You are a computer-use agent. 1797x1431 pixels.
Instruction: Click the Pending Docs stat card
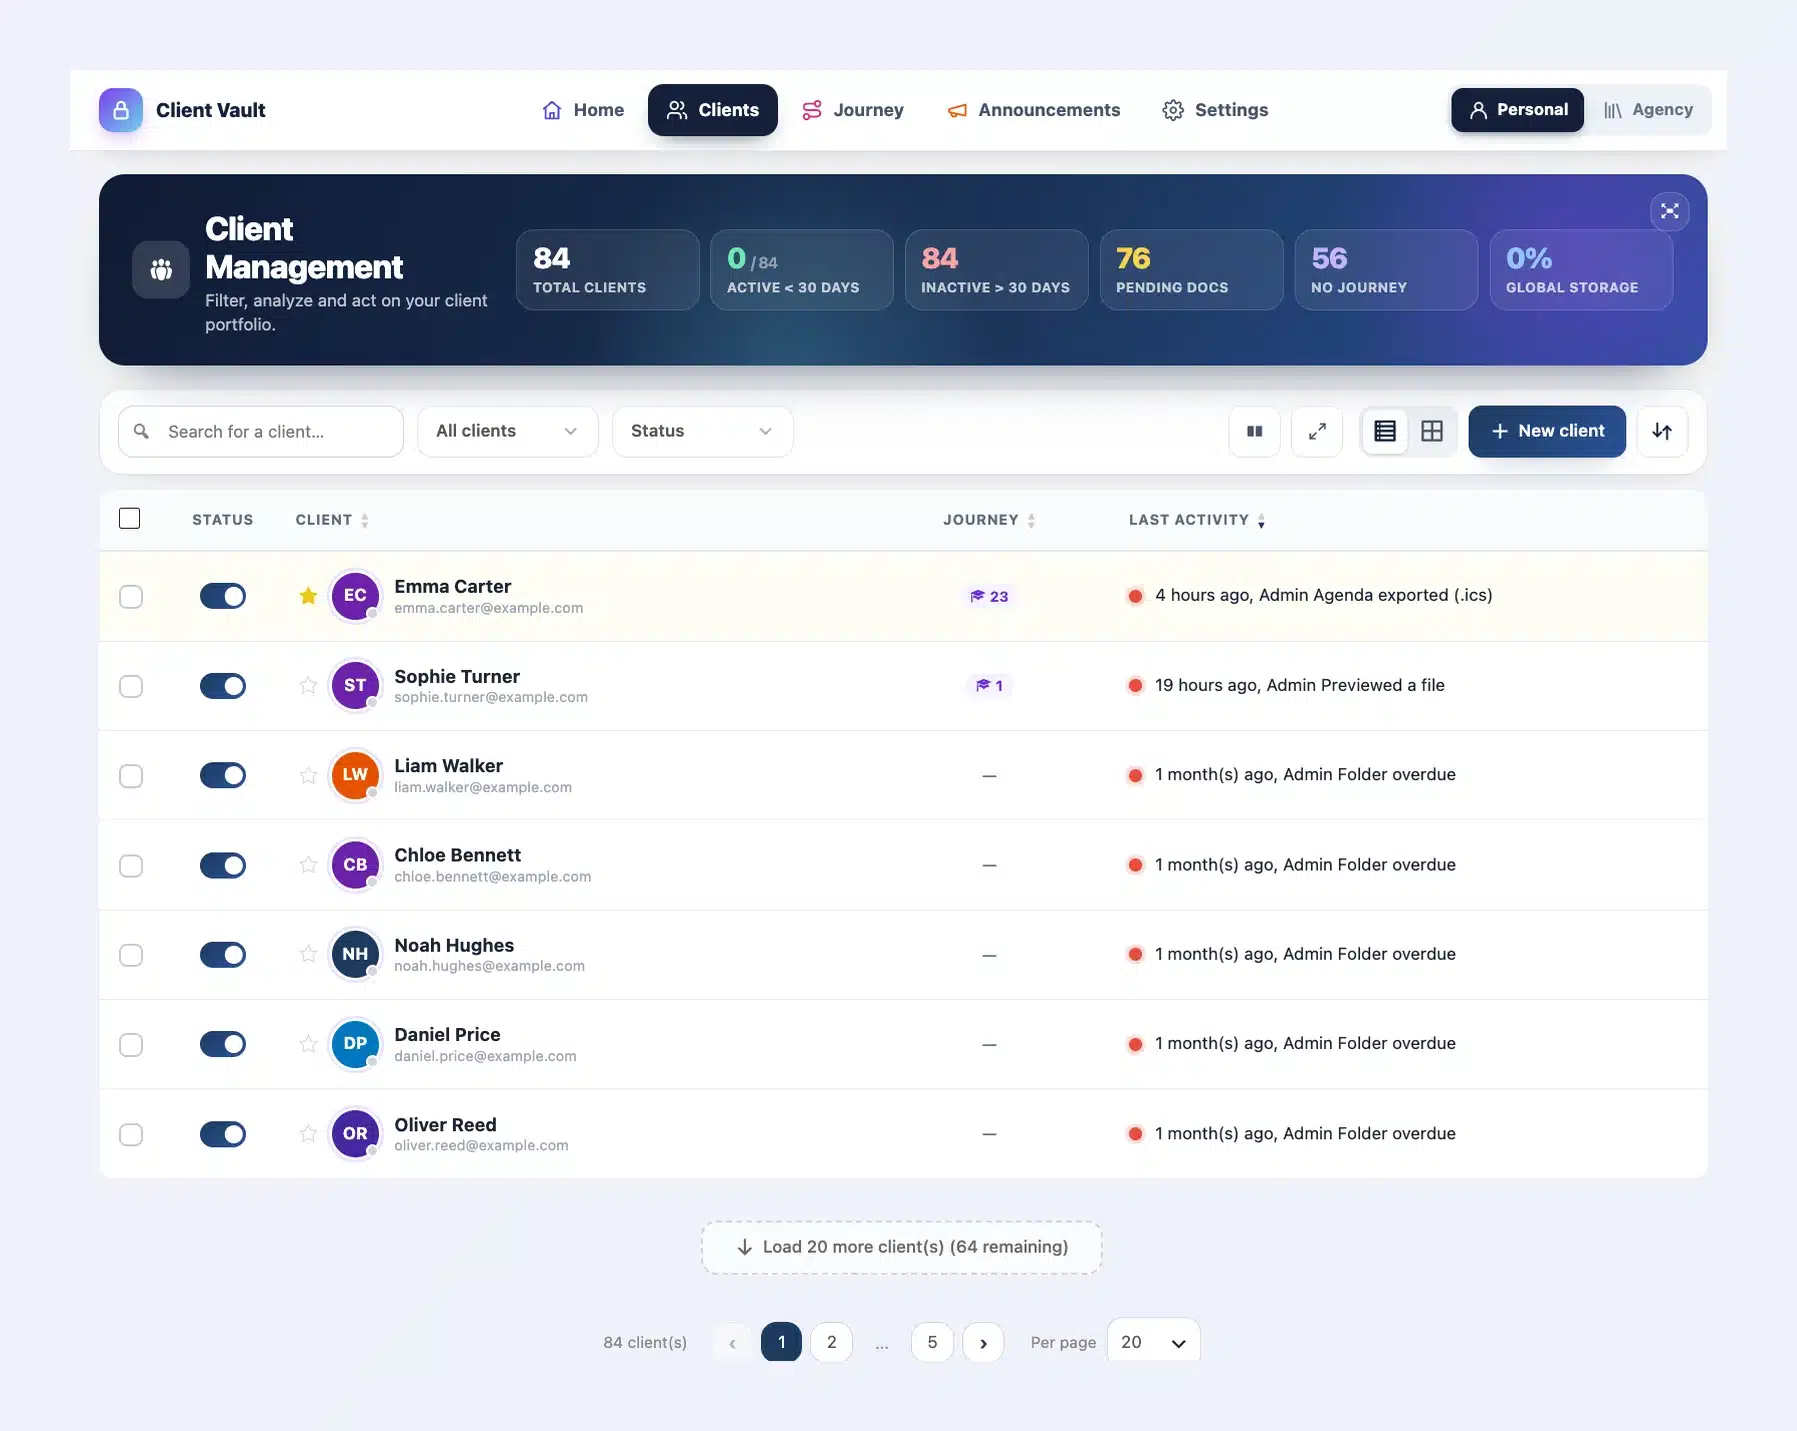coord(1191,270)
